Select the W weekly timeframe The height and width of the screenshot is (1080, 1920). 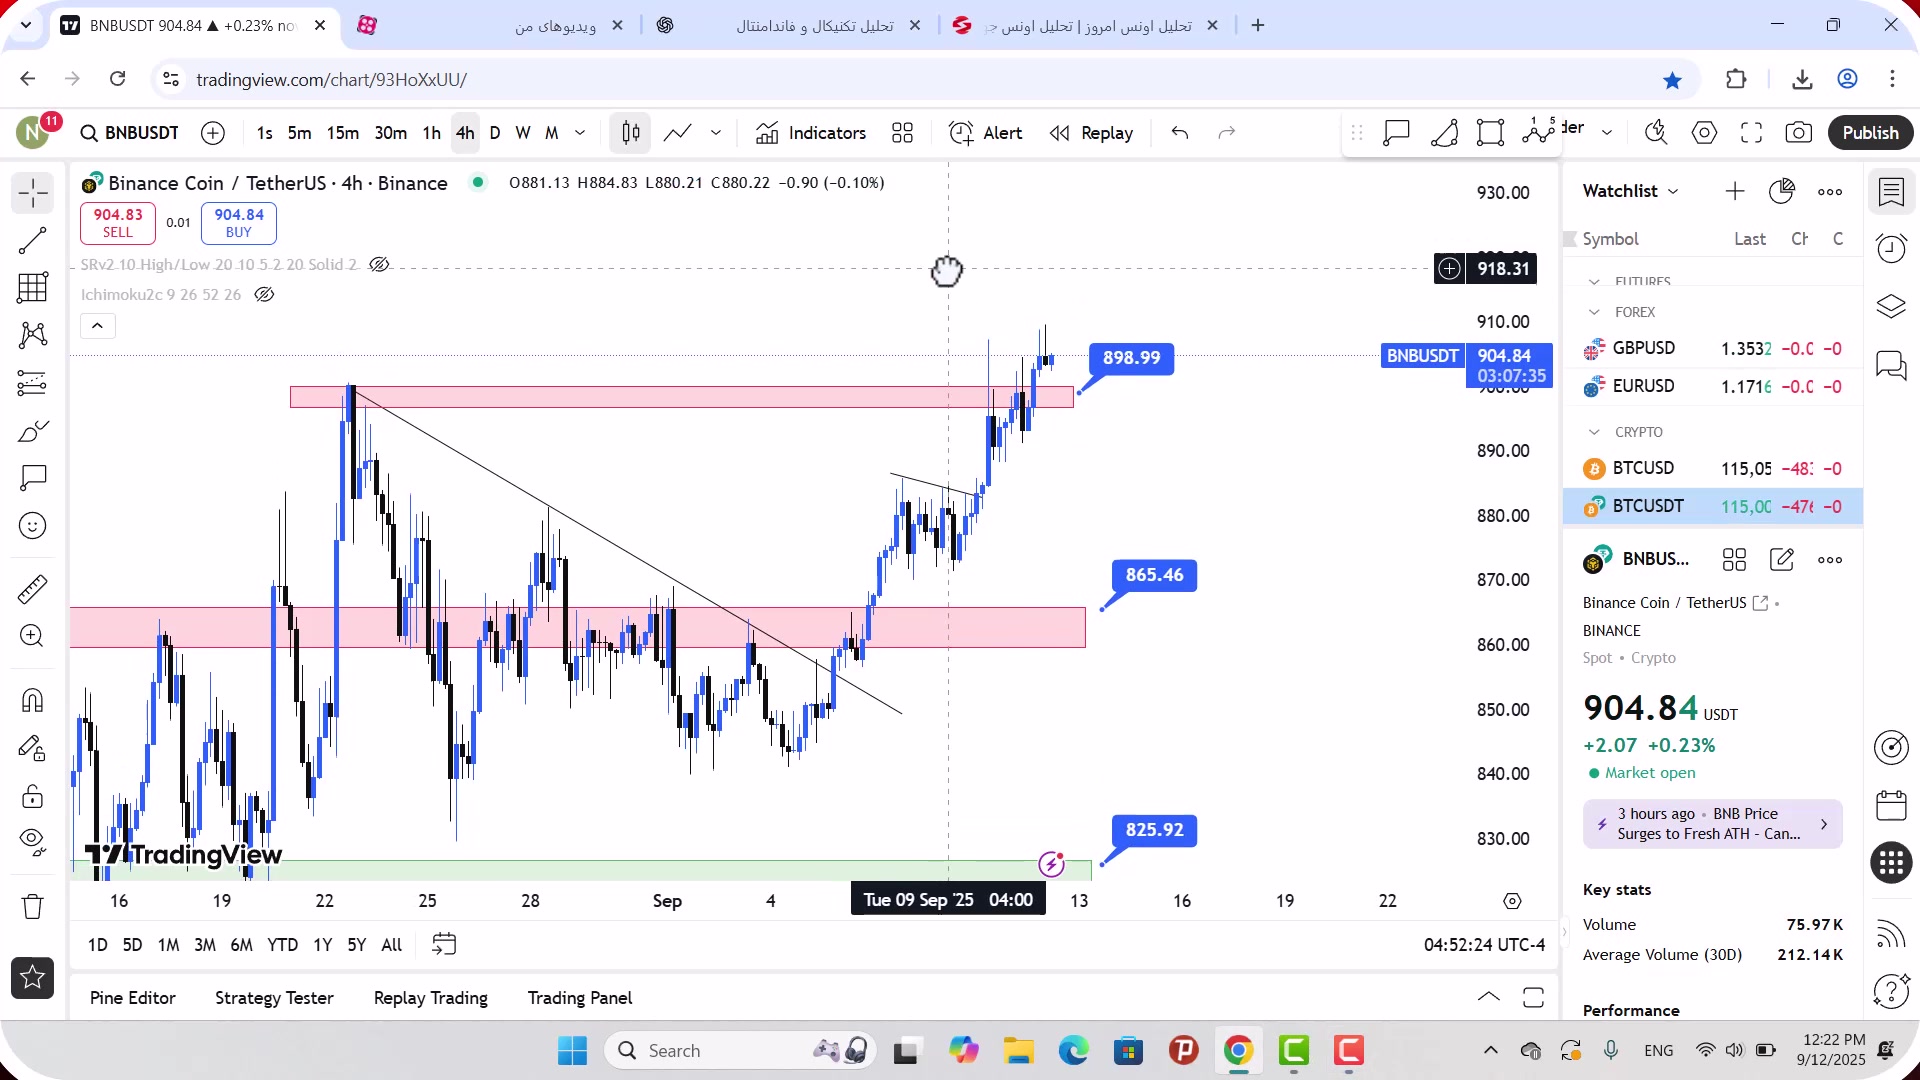523,133
